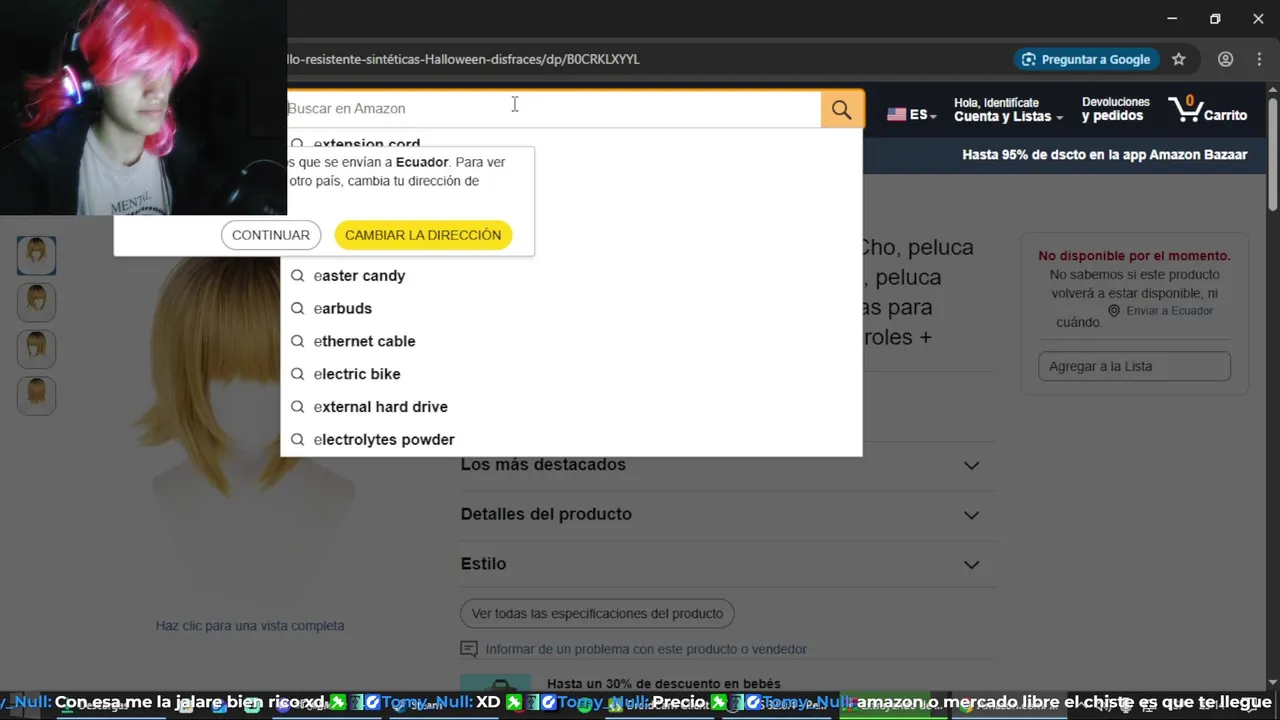Click the Hasta 95% de dscto Amazon Bazaar banner
The image size is (1280, 720).
[x=1105, y=155]
